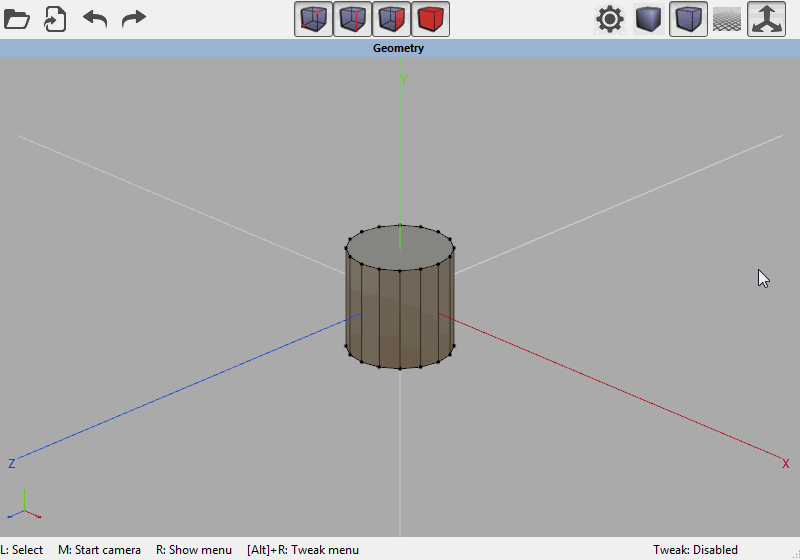Switch to vertex selection mode
This screenshot has height=560, width=800.
[313, 19]
